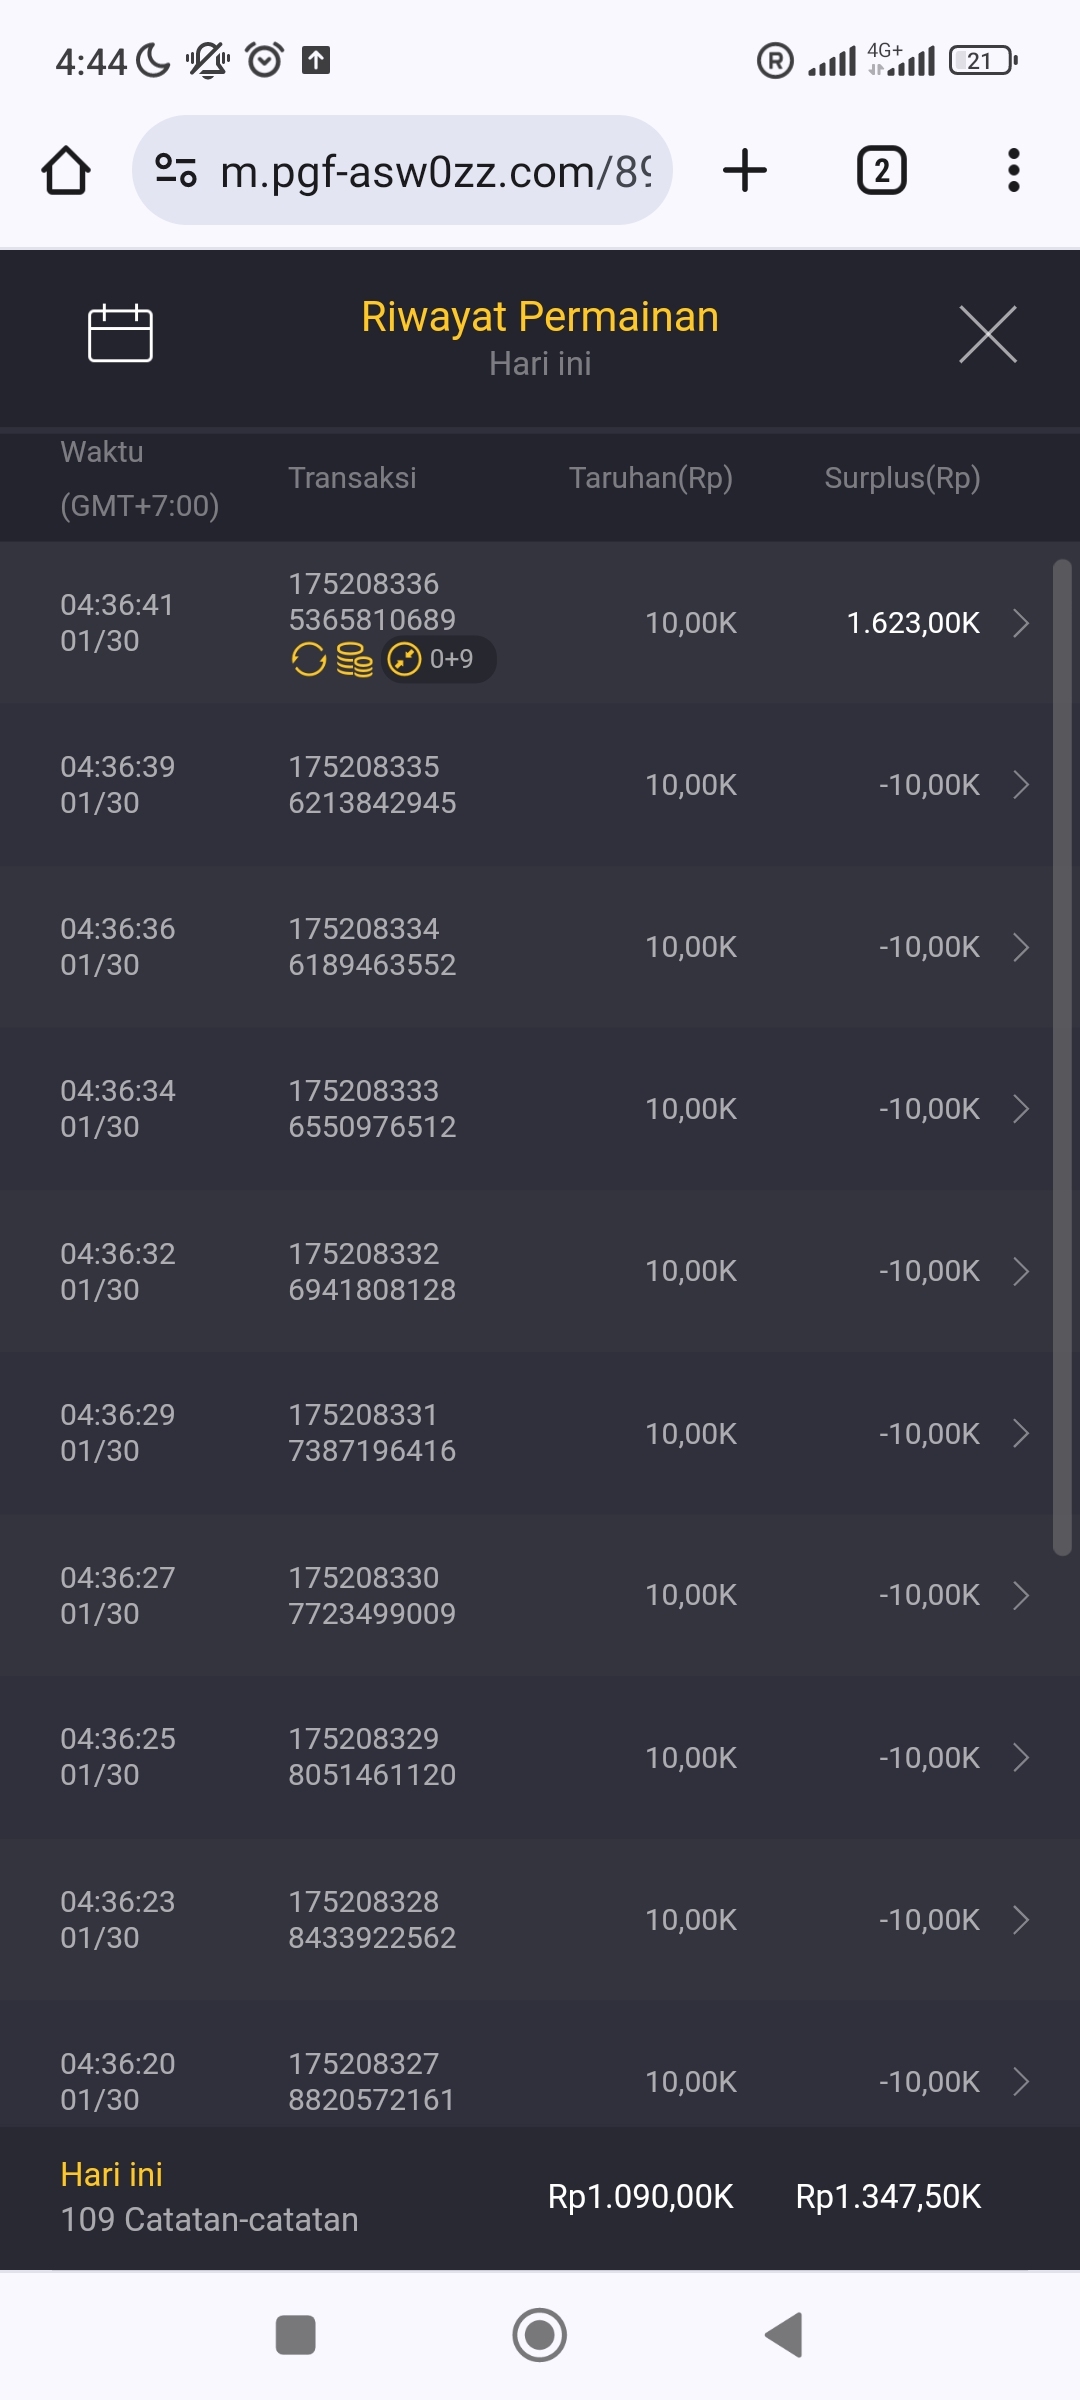Viewport: 1080px width, 2400px height.
Task: Open the browser three-dot menu
Action: coord(1013,170)
